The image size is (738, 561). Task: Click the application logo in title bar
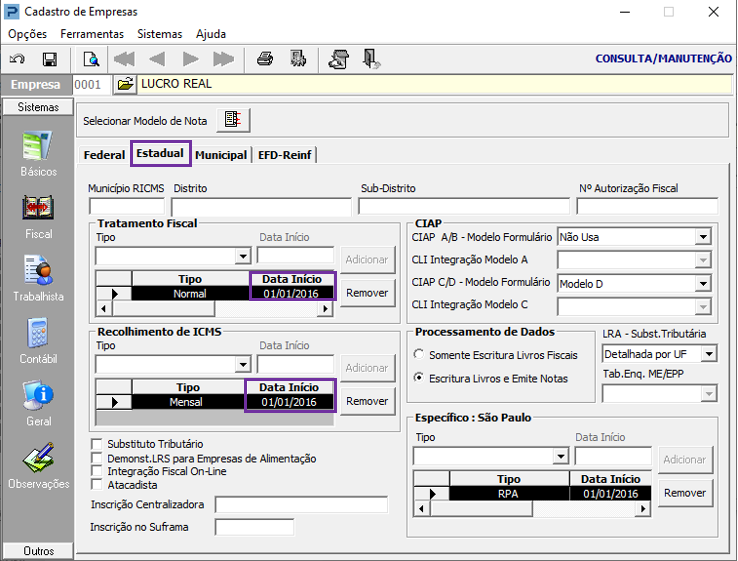click(12, 11)
